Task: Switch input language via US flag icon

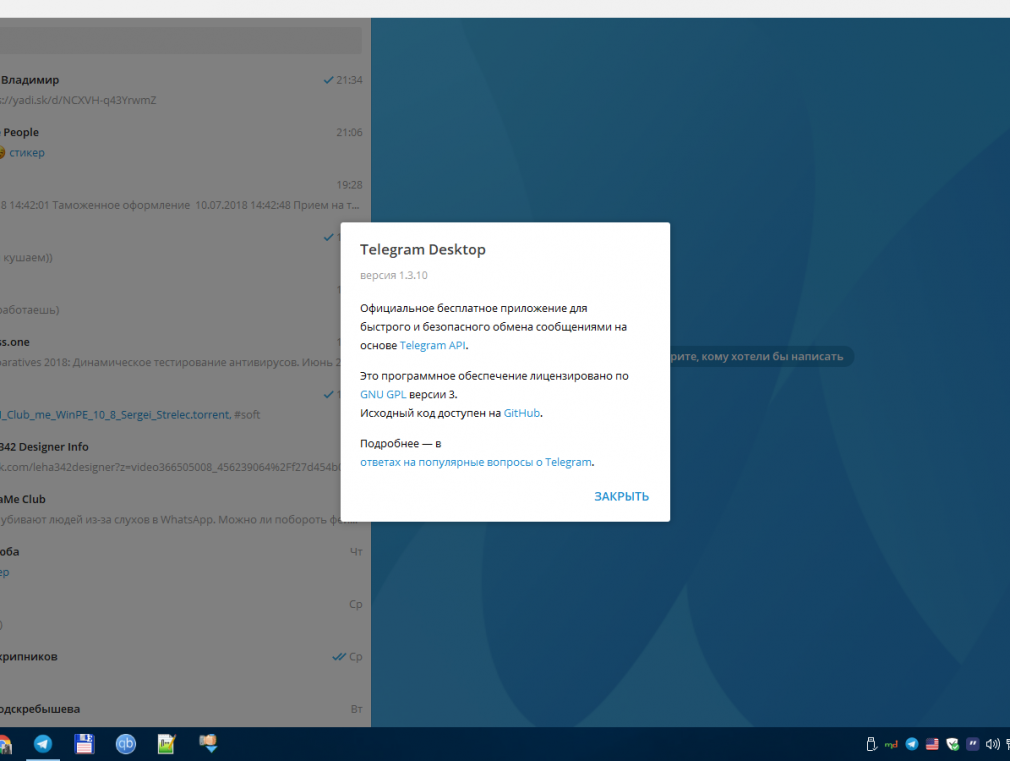Action: tap(932, 744)
